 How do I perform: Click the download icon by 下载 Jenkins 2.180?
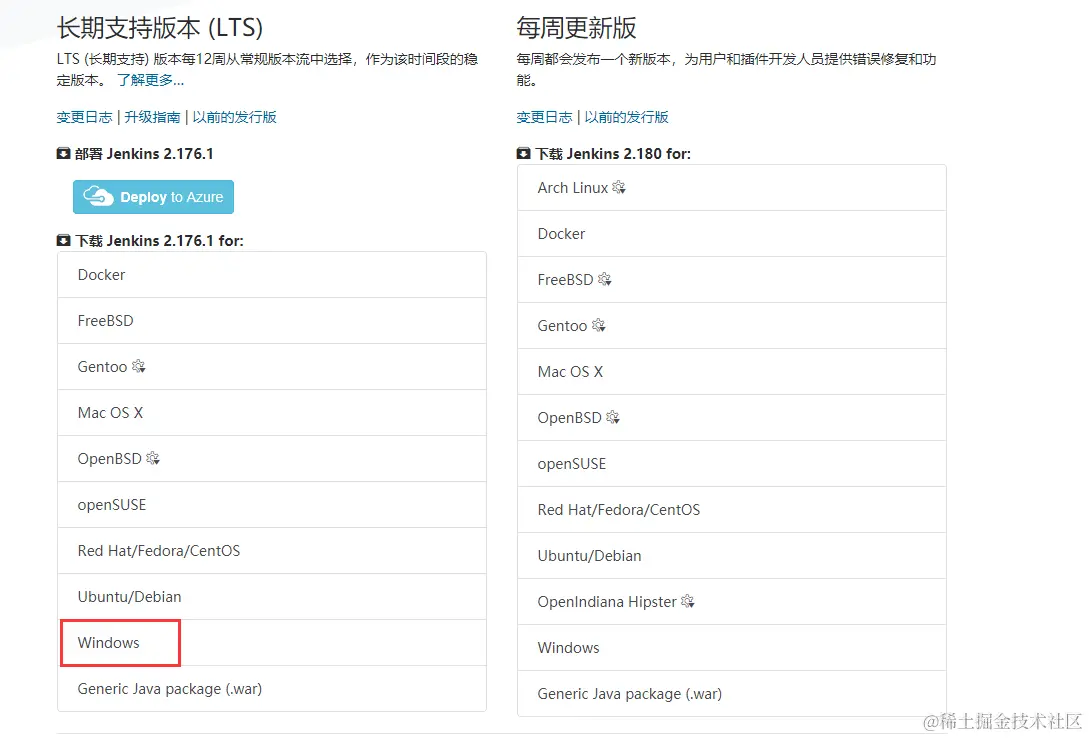[523, 153]
